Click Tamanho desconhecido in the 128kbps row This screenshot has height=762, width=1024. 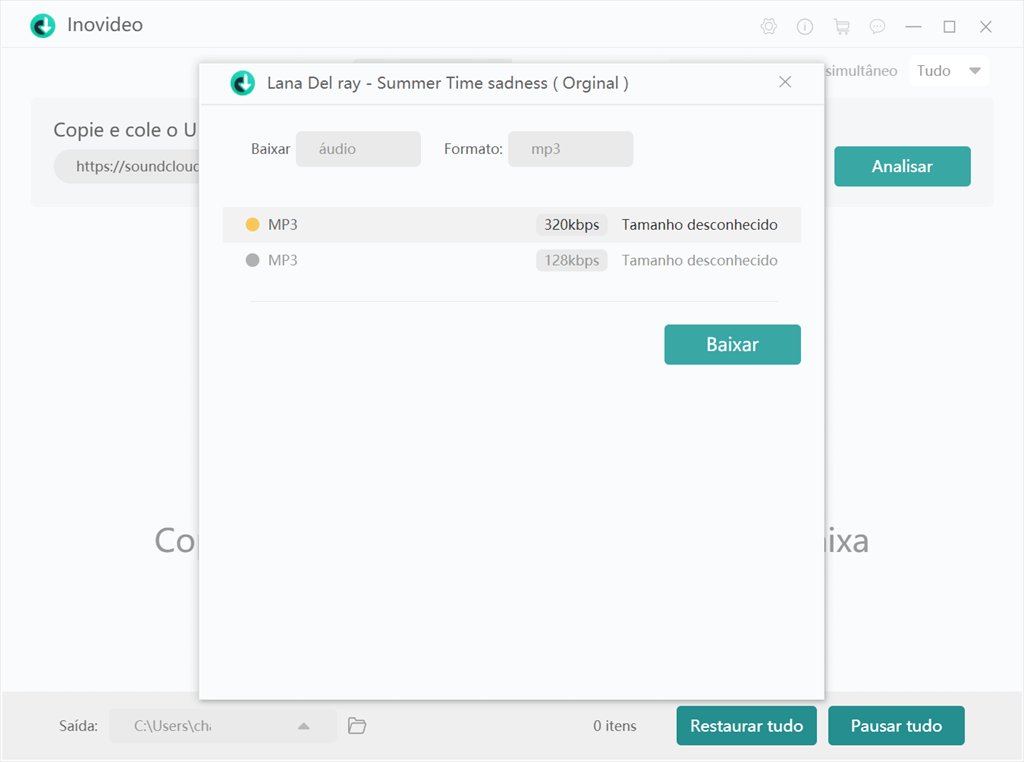699,261
